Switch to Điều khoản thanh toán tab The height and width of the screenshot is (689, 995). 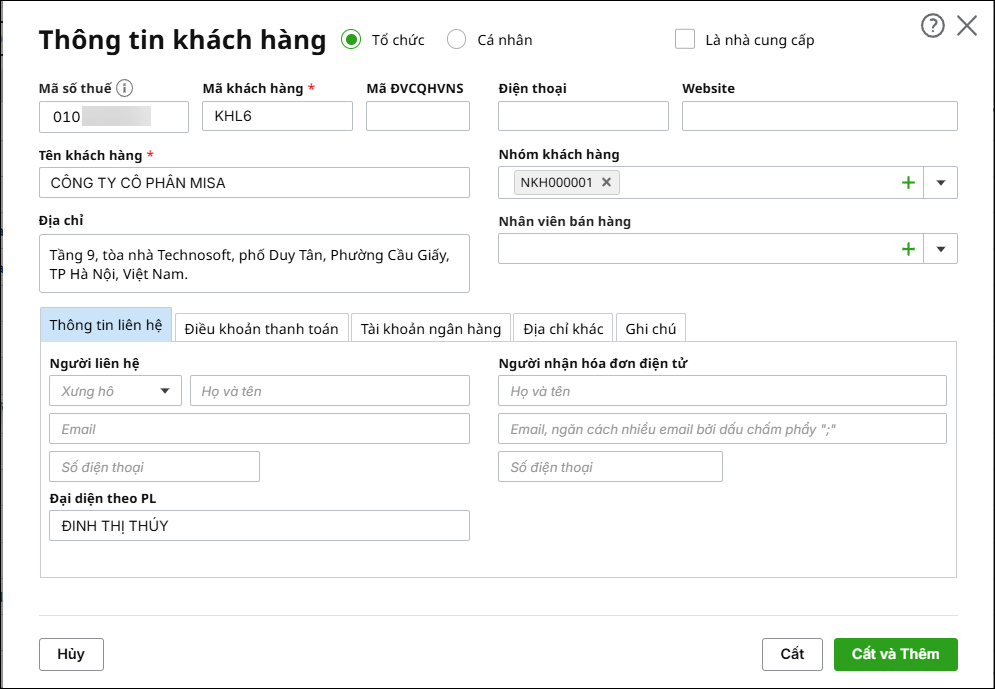click(x=261, y=328)
